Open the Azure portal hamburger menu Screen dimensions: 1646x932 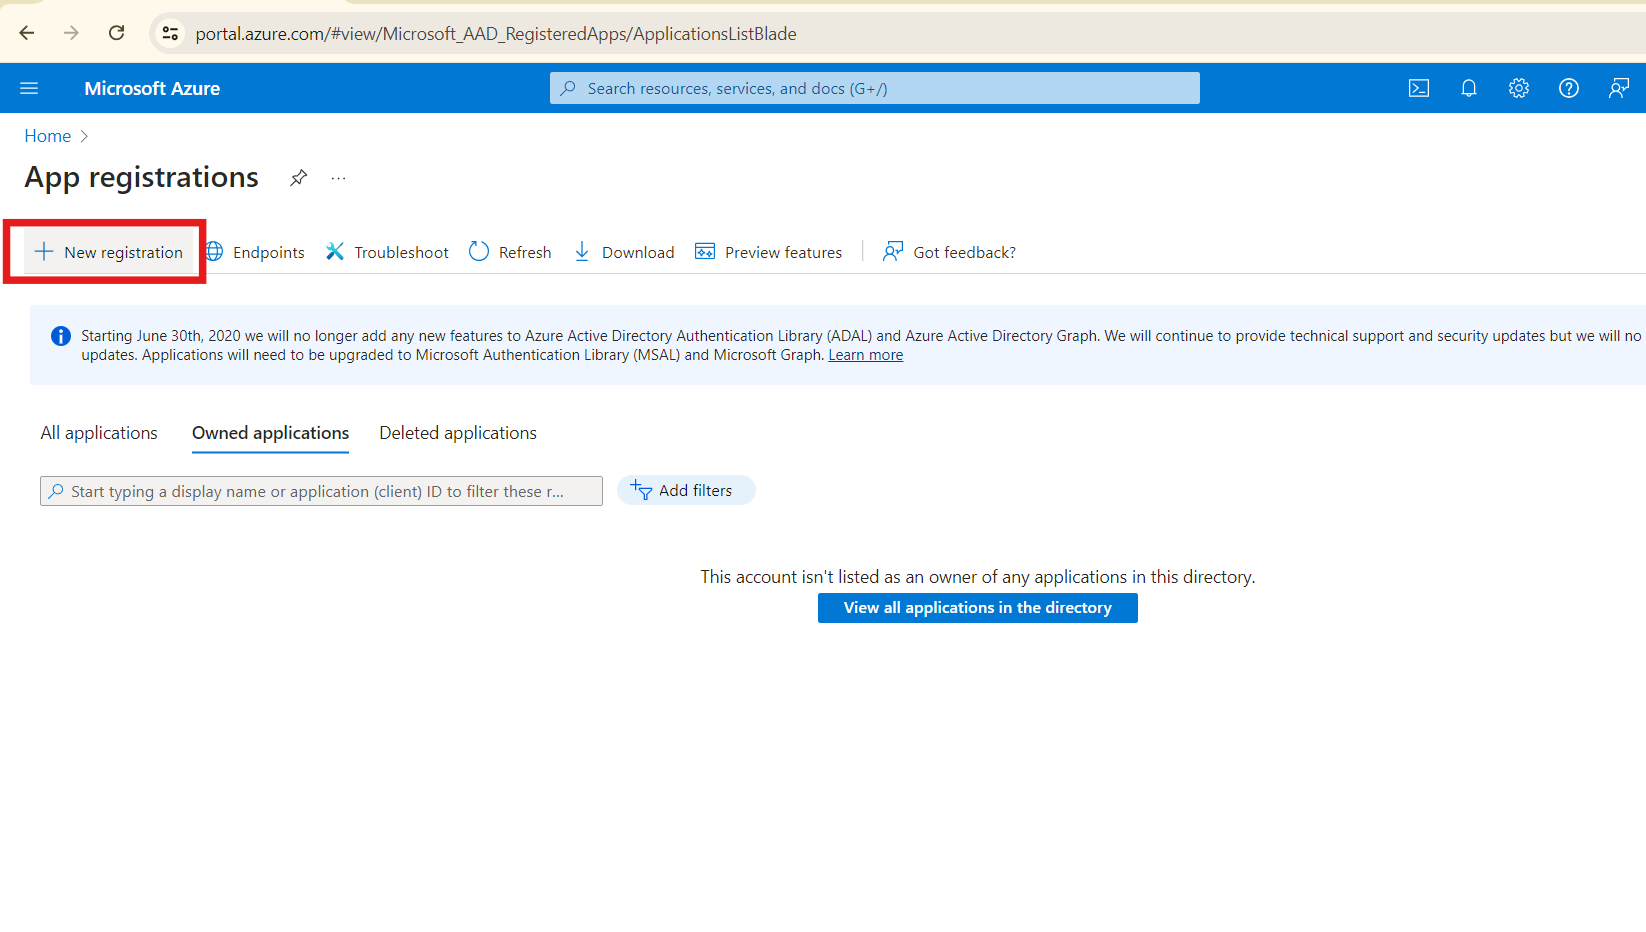pos(29,88)
